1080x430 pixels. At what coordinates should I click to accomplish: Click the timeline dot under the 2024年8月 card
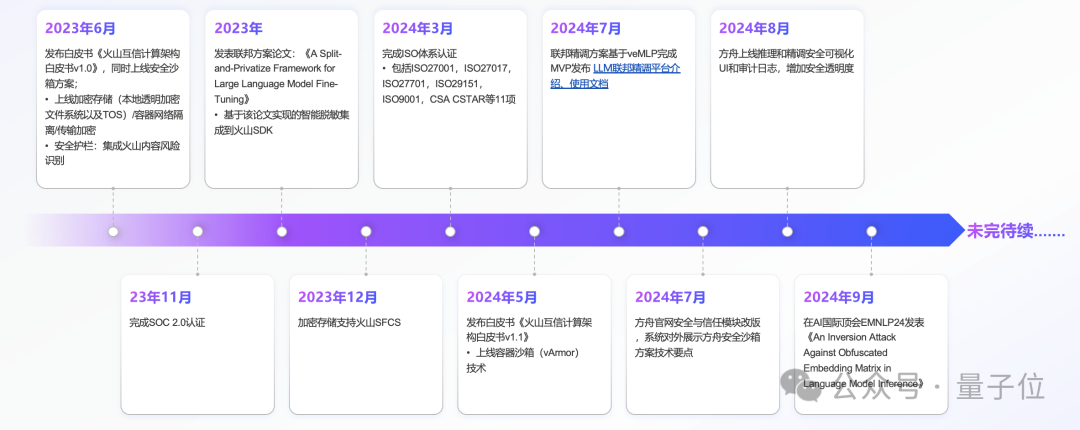click(x=787, y=232)
